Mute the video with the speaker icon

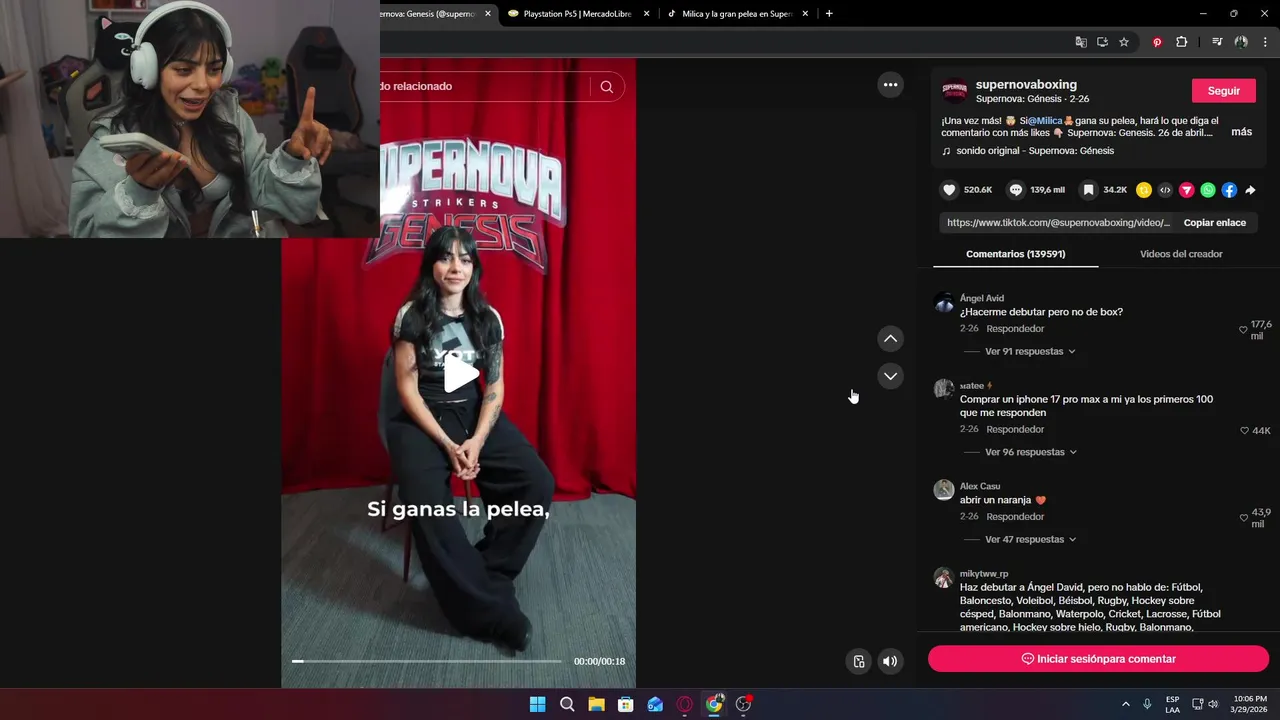click(890, 661)
